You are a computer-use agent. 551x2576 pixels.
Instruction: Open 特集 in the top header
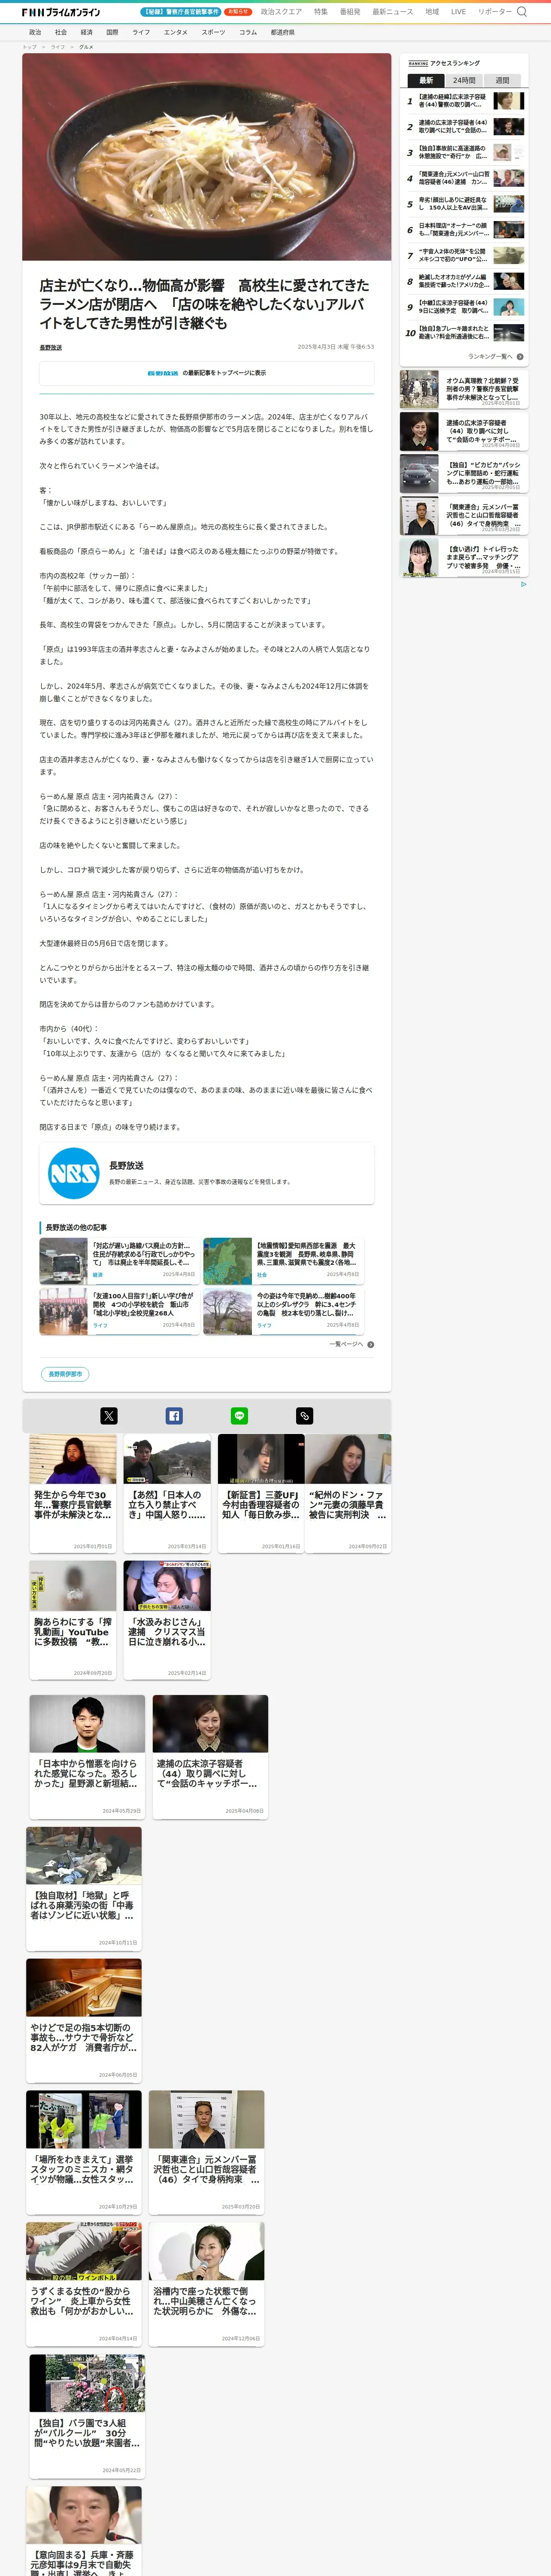click(321, 12)
